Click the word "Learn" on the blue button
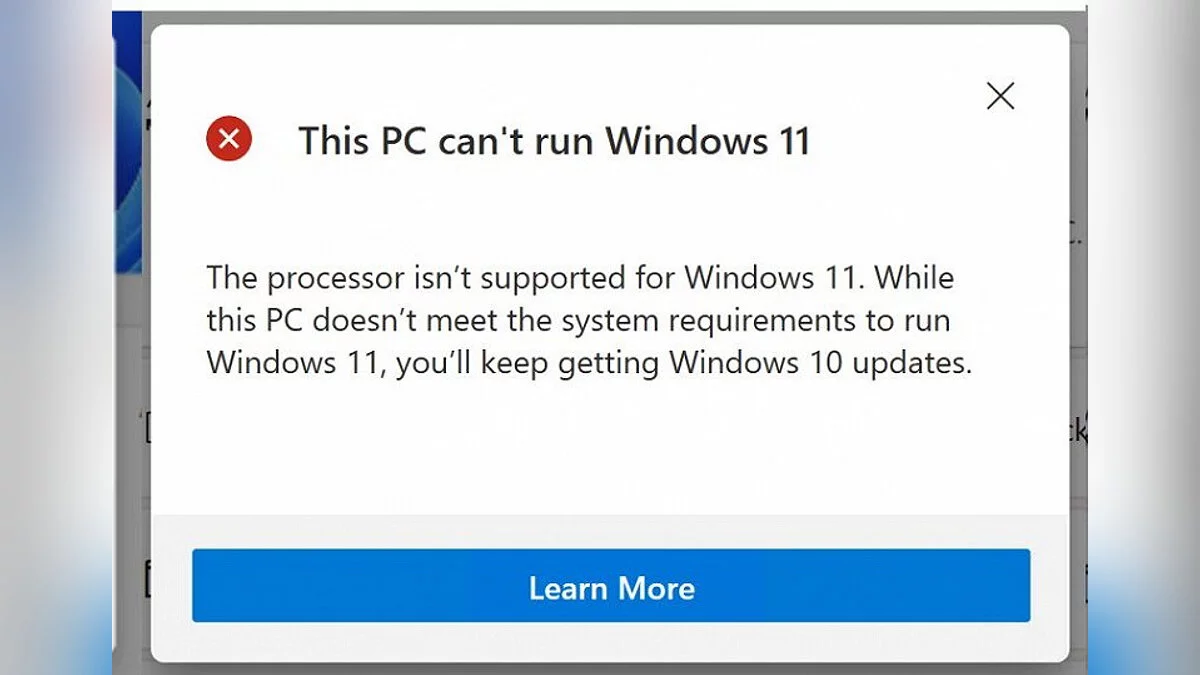 [568, 587]
